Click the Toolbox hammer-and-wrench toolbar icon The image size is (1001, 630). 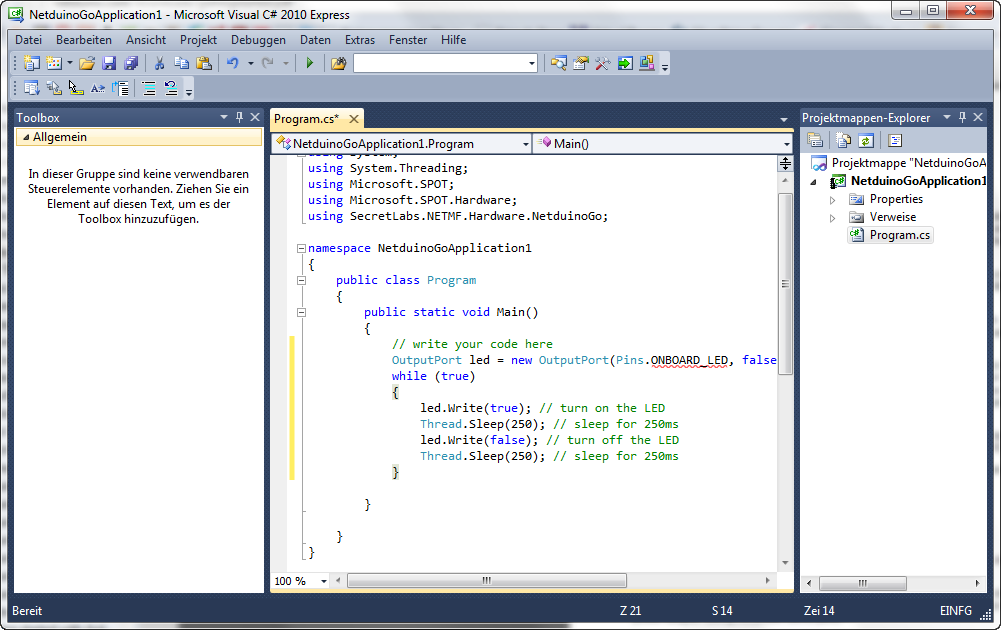point(603,63)
